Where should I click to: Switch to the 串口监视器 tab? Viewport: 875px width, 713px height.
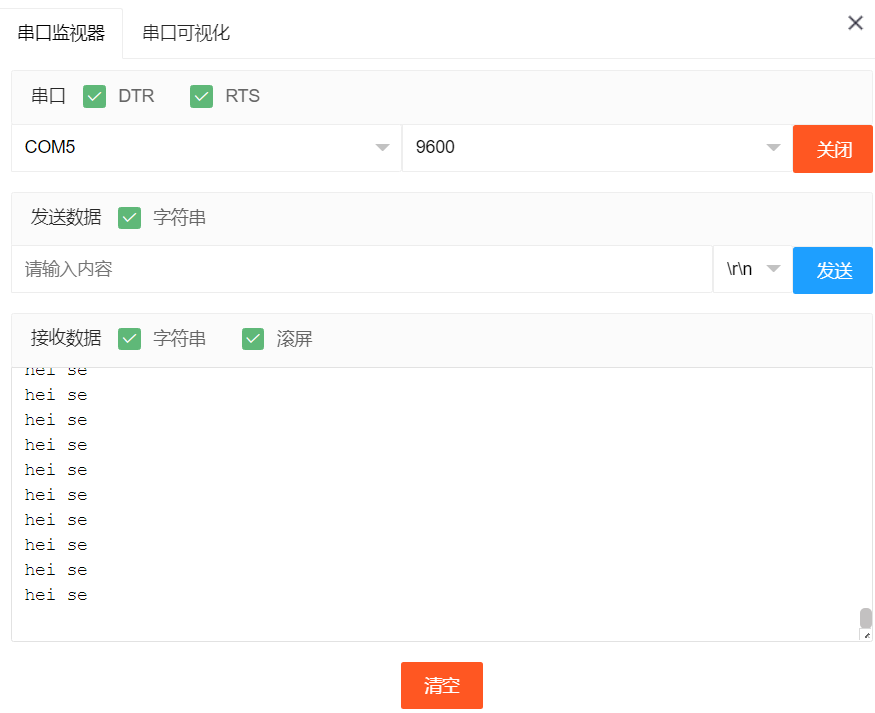tap(61, 33)
